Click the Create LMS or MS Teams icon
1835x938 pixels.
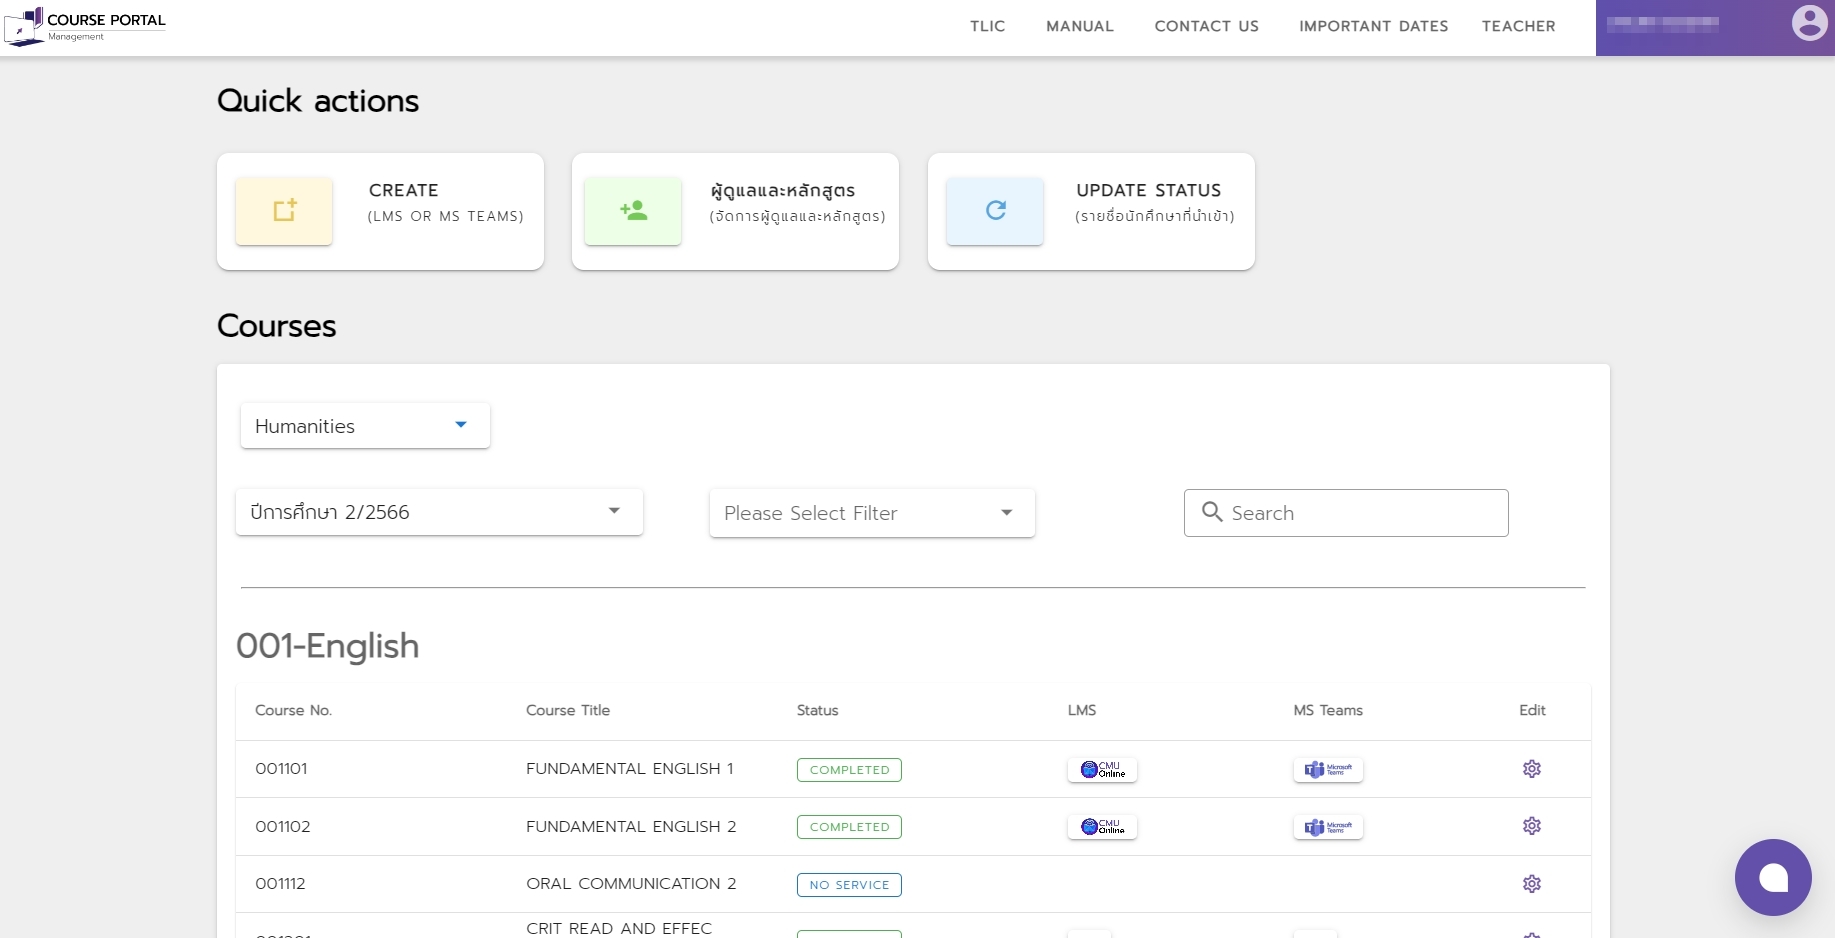pyautogui.click(x=285, y=211)
